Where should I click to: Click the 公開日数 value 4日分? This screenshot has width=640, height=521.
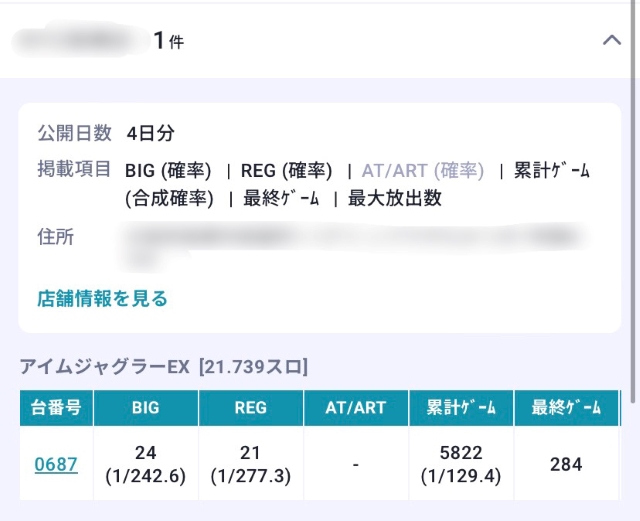151,133
